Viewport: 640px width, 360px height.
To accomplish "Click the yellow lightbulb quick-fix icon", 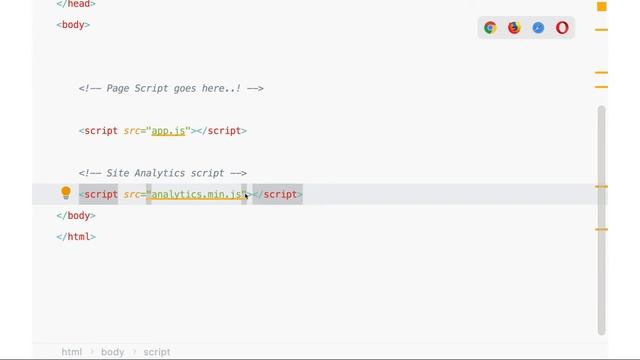I will coord(66,193).
